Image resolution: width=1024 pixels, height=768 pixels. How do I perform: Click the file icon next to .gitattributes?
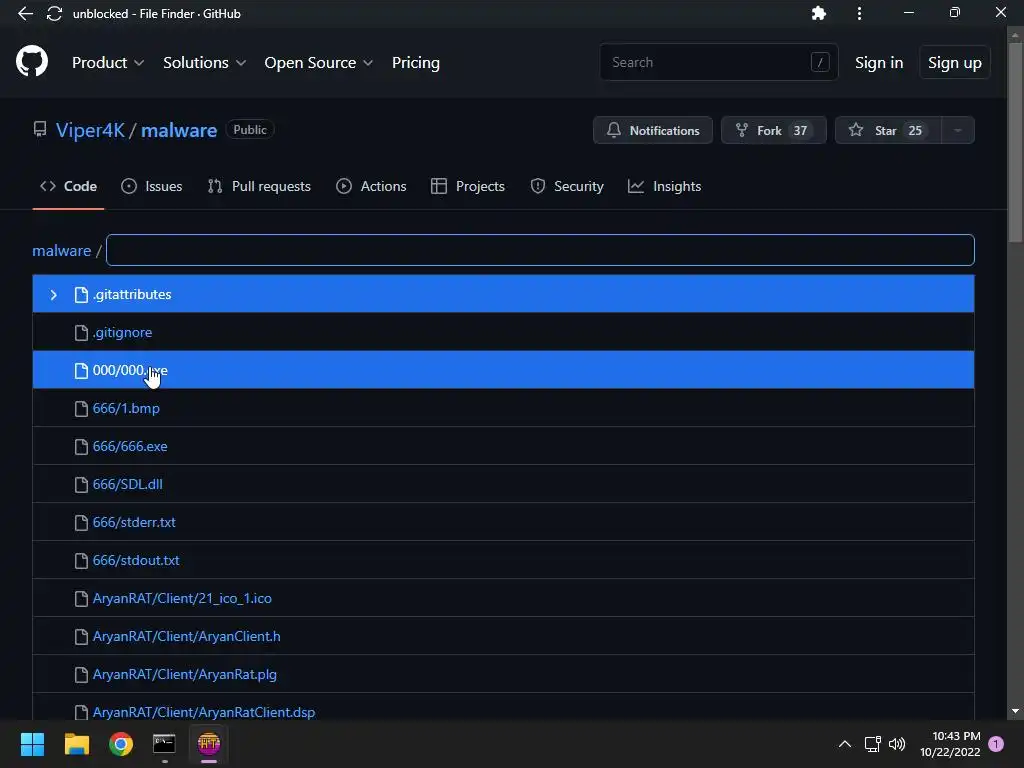point(81,295)
